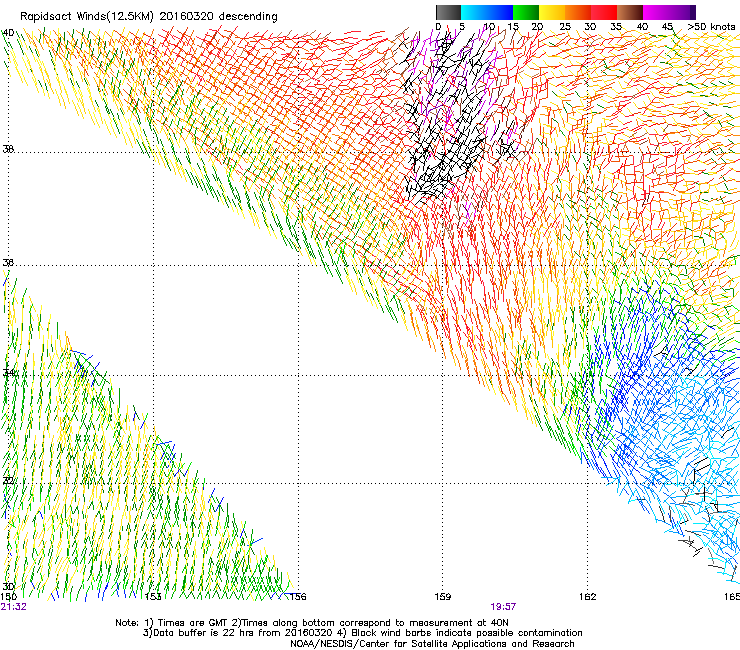Click the latitude '40' axis label
Image resolution: width=740 pixels, height=650 pixels.
(x=8, y=33)
